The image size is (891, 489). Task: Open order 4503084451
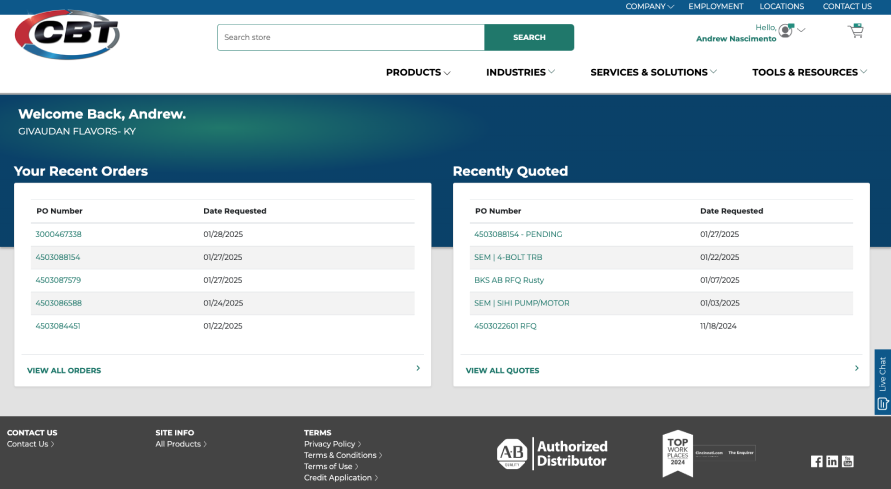click(58, 326)
